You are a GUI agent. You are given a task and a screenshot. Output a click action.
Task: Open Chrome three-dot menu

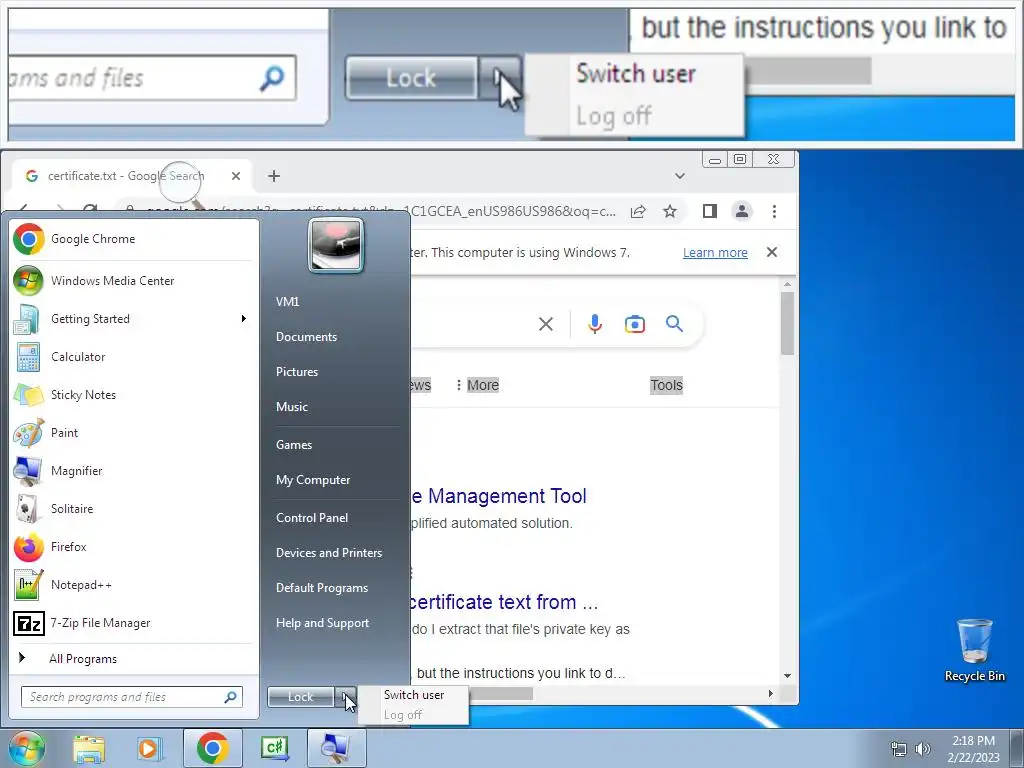click(x=775, y=211)
